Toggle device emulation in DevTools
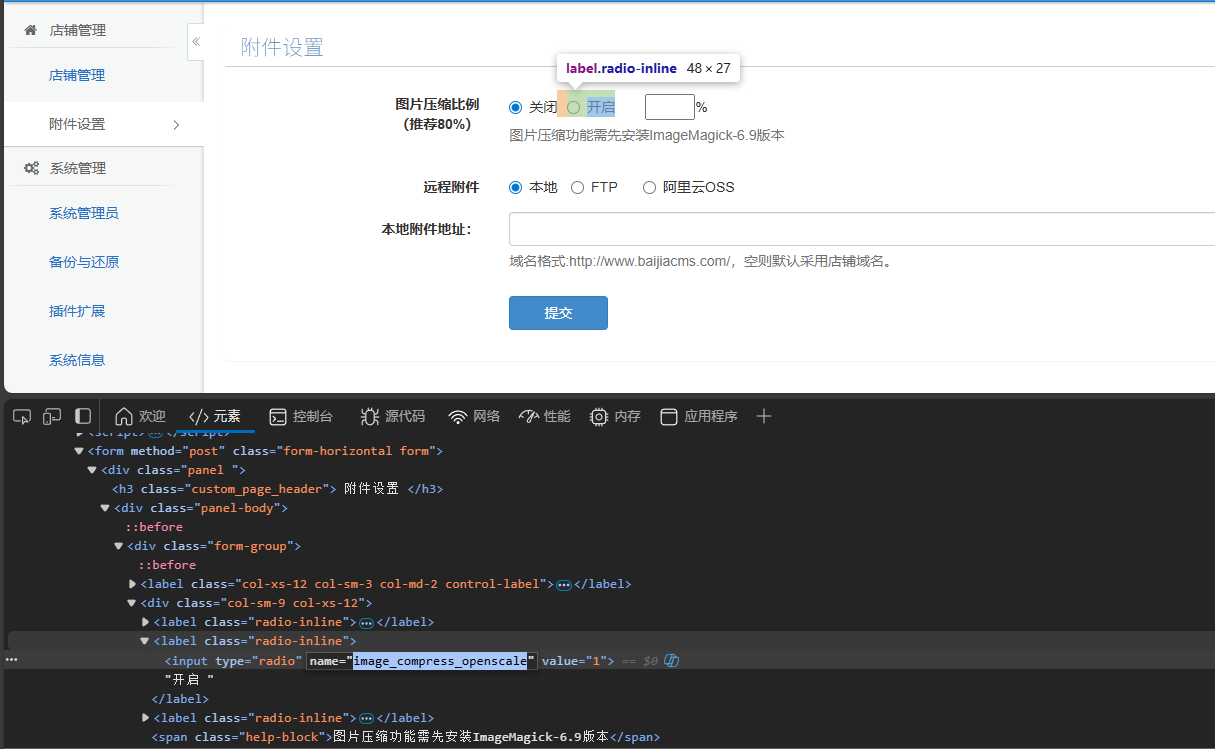This screenshot has height=749, width=1215. (x=52, y=416)
